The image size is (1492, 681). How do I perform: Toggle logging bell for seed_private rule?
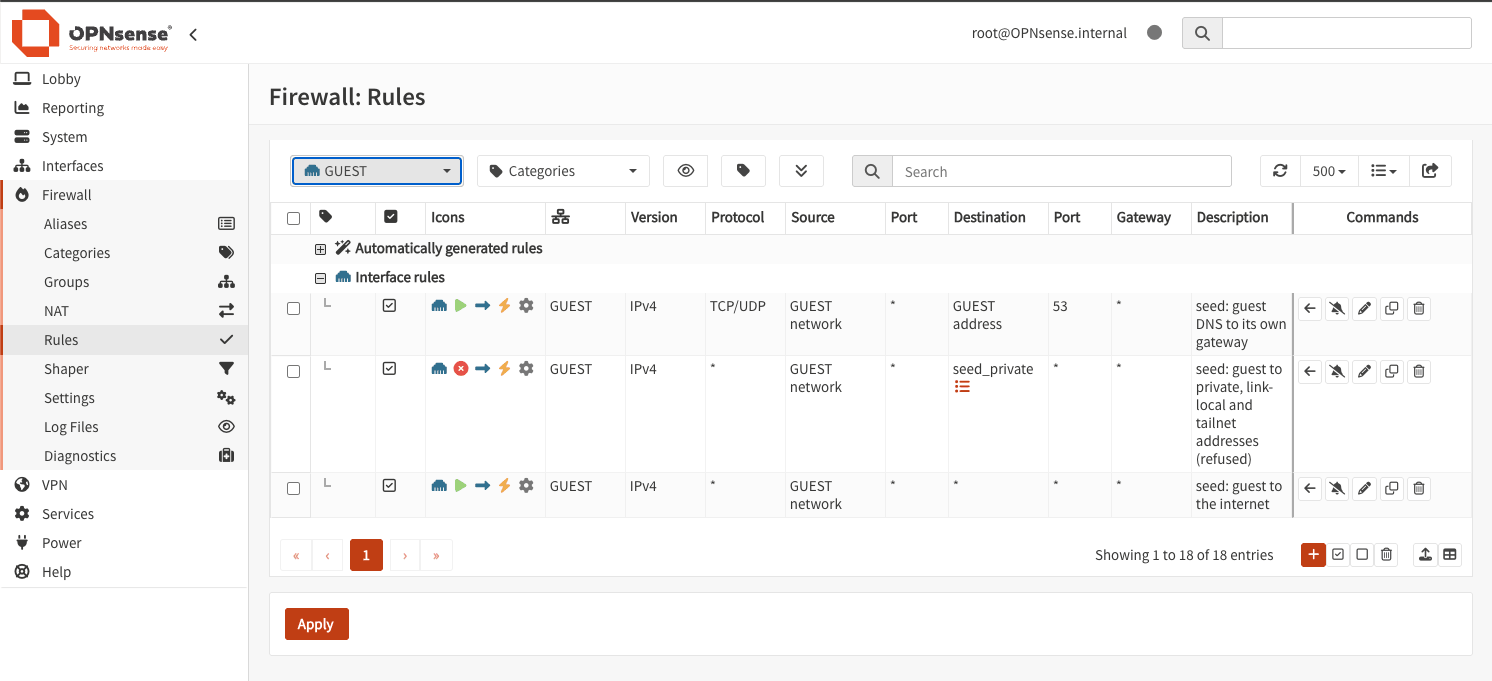click(1337, 372)
